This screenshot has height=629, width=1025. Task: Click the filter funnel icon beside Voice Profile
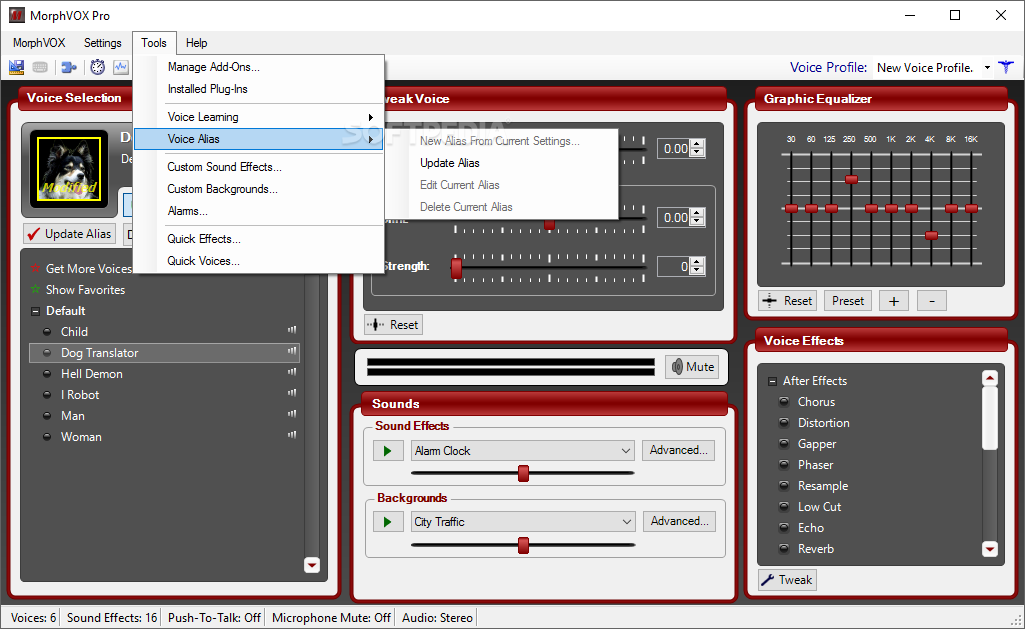click(x=1006, y=67)
